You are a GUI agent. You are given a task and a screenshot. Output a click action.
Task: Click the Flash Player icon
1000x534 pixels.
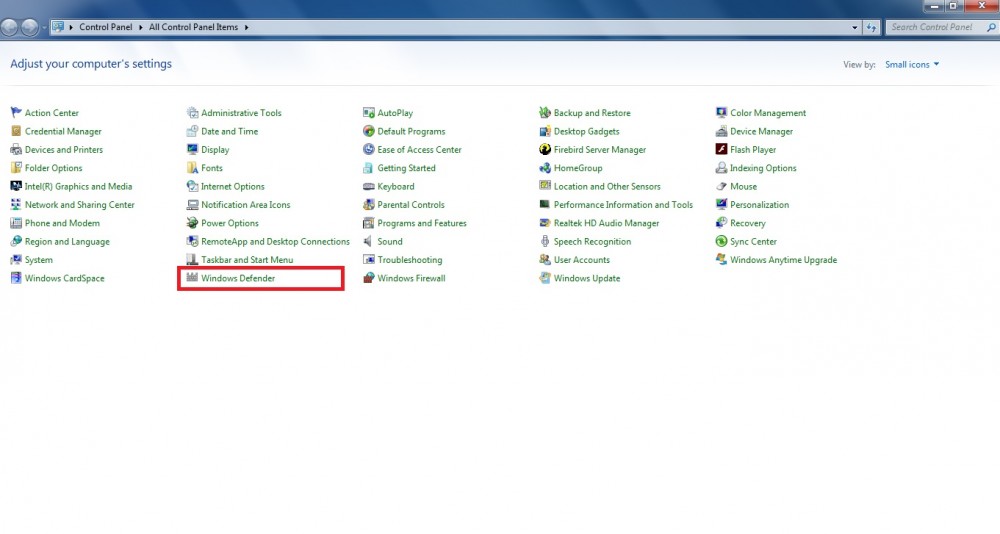pyautogui.click(x=721, y=150)
